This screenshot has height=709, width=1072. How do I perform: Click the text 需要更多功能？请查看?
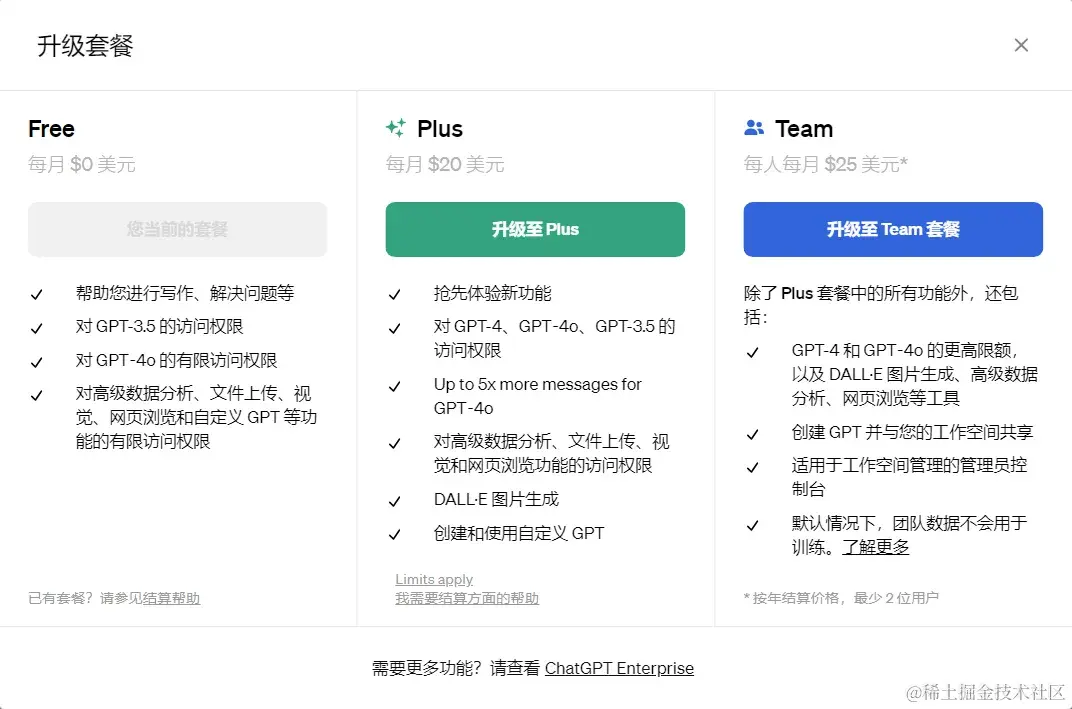[456, 668]
